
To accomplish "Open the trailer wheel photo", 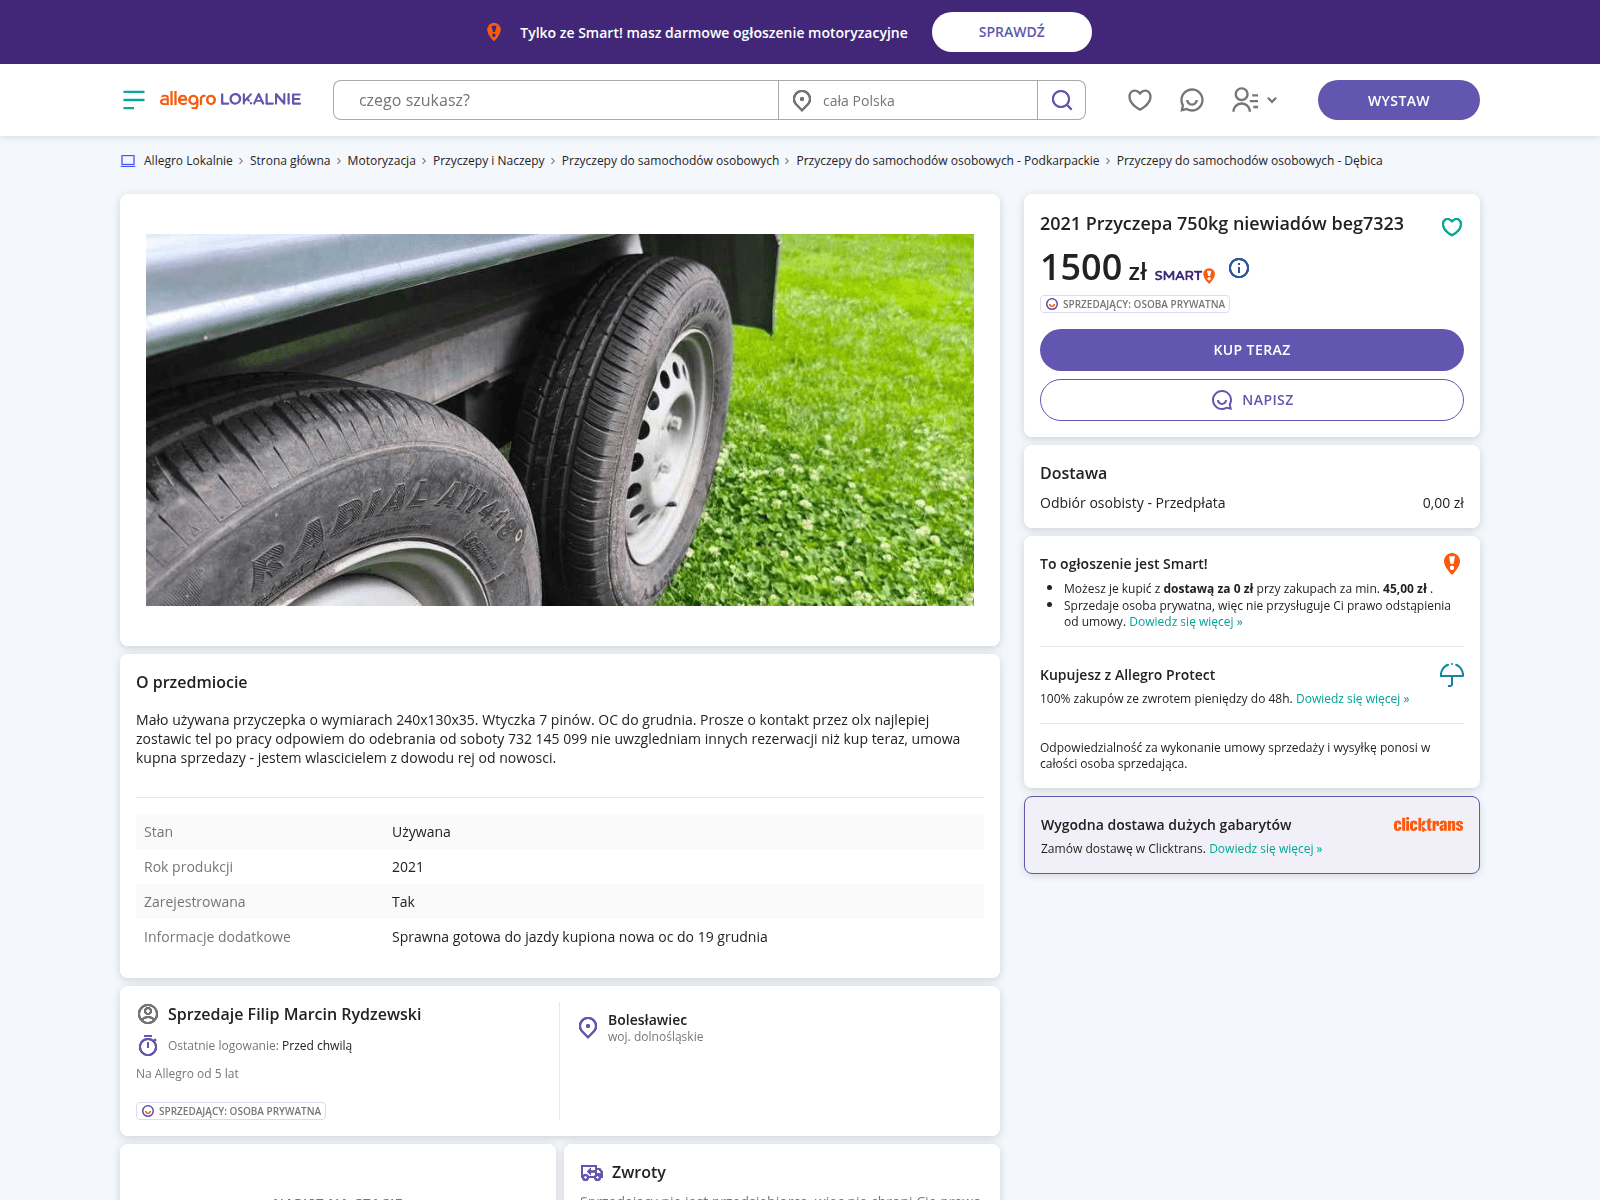I will (560, 420).
